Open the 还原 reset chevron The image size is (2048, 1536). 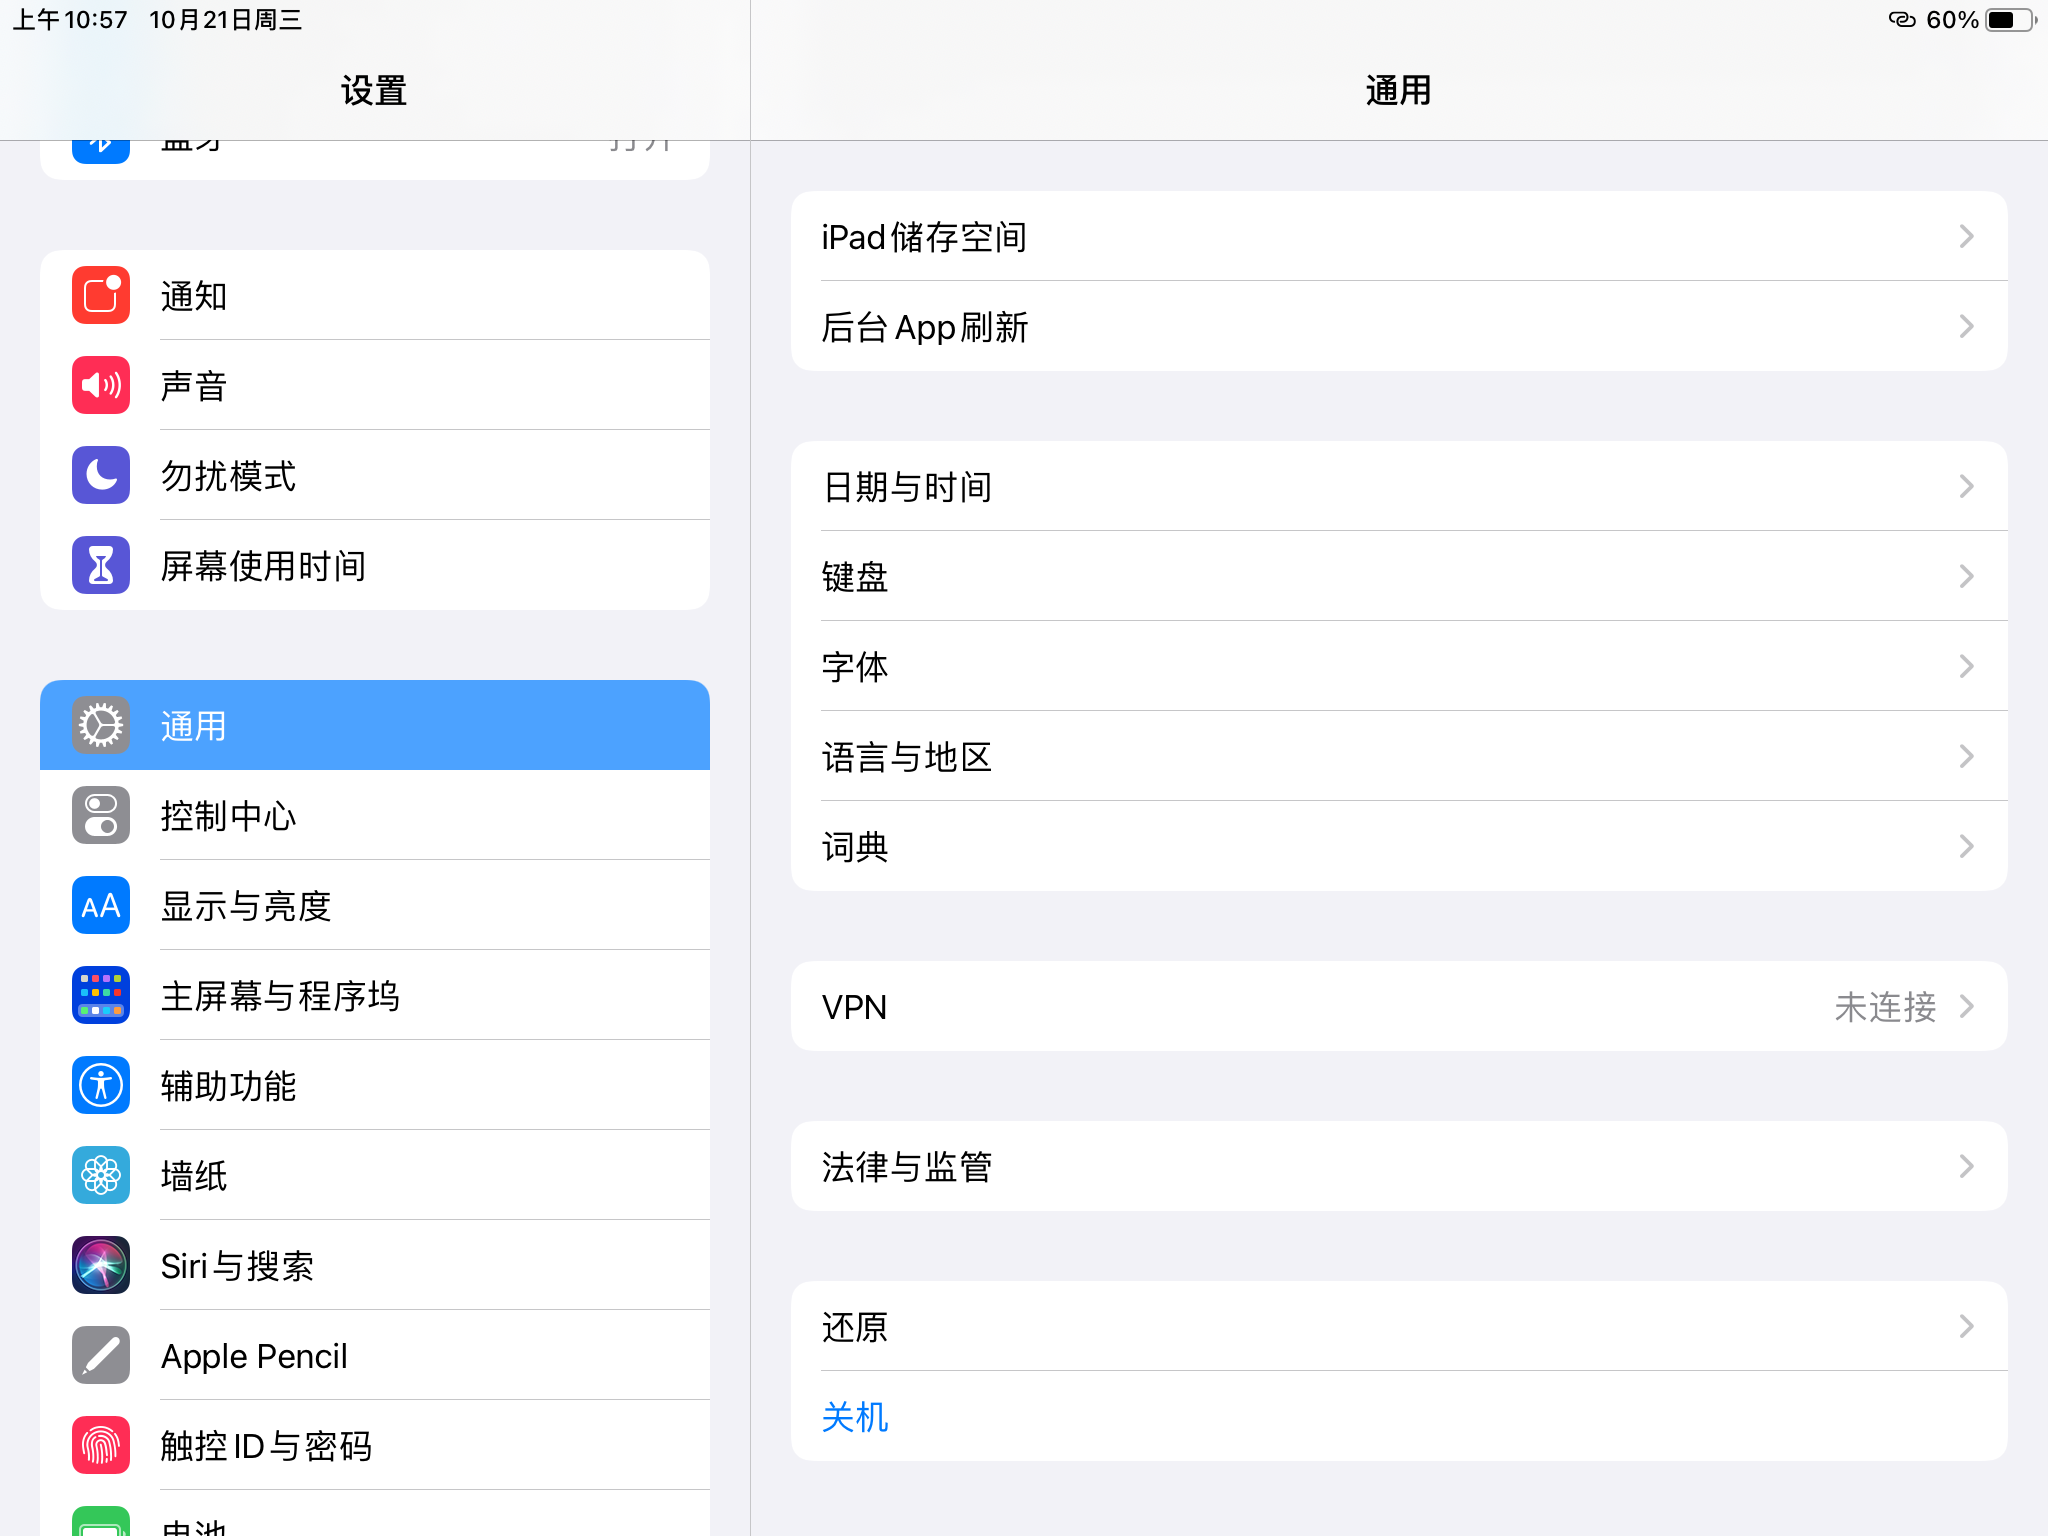tap(1966, 1326)
